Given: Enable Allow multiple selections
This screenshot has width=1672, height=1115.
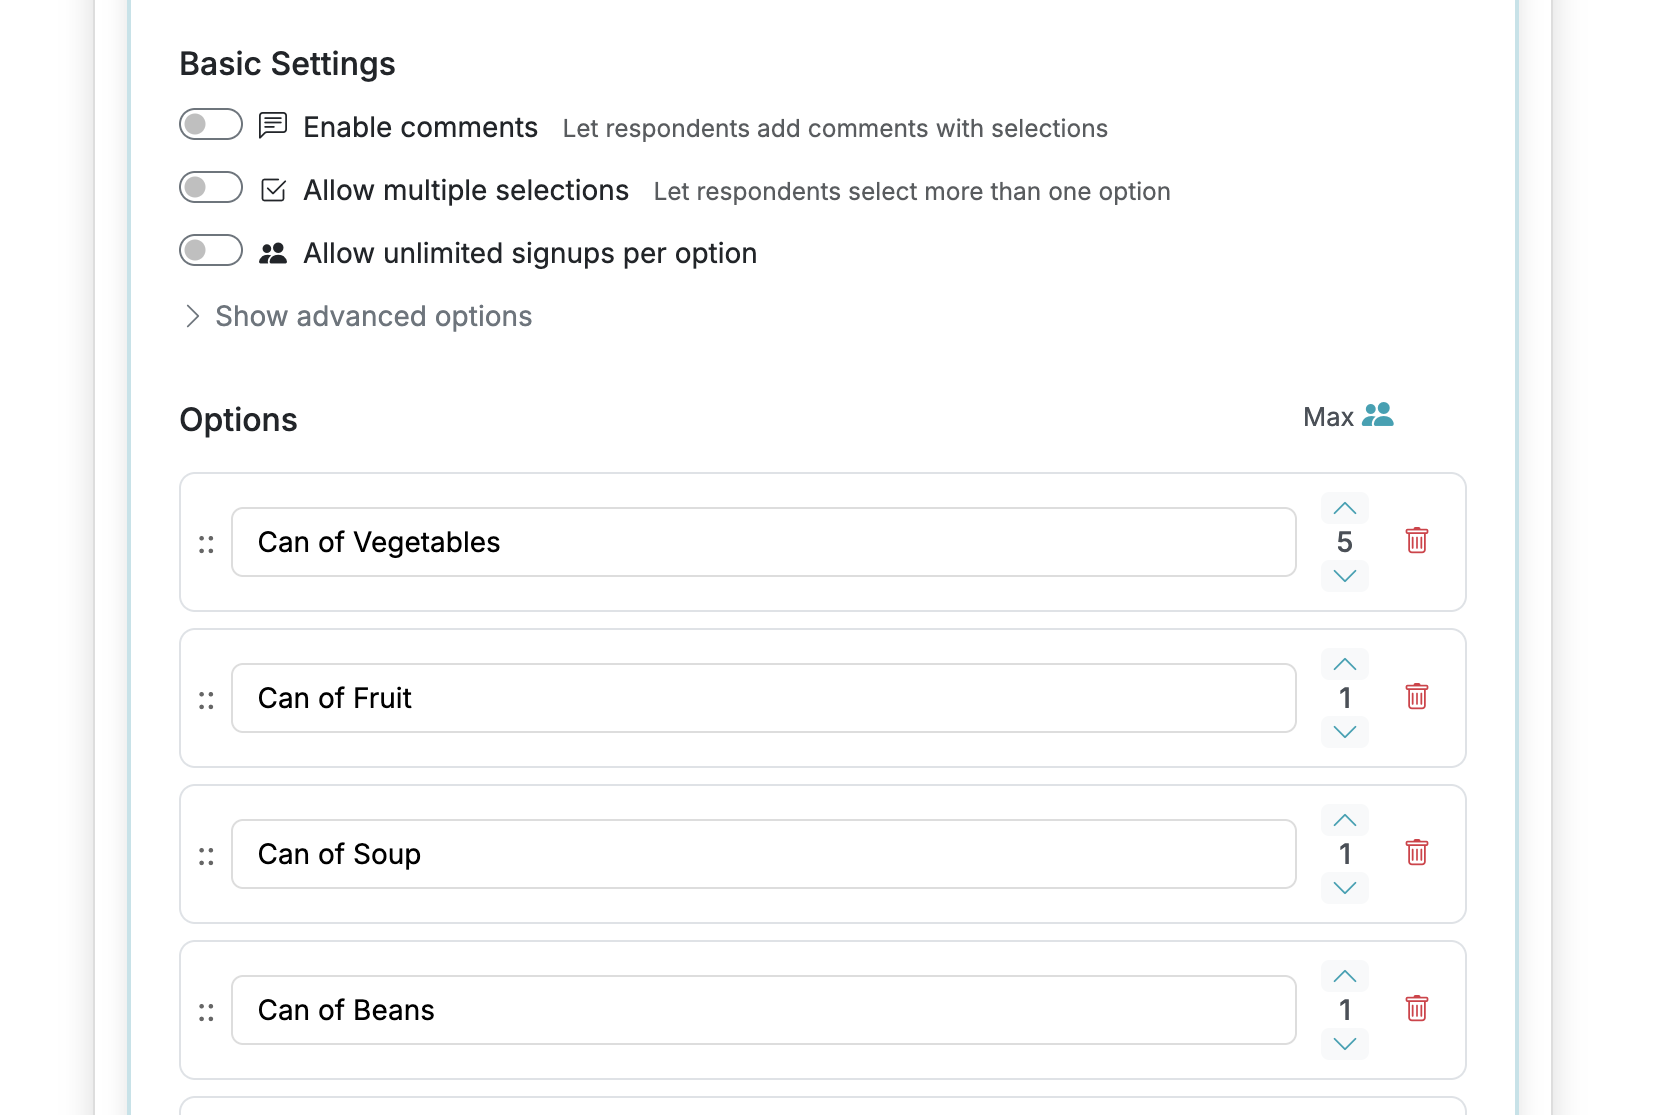Looking at the screenshot, I should pos(210,187).
